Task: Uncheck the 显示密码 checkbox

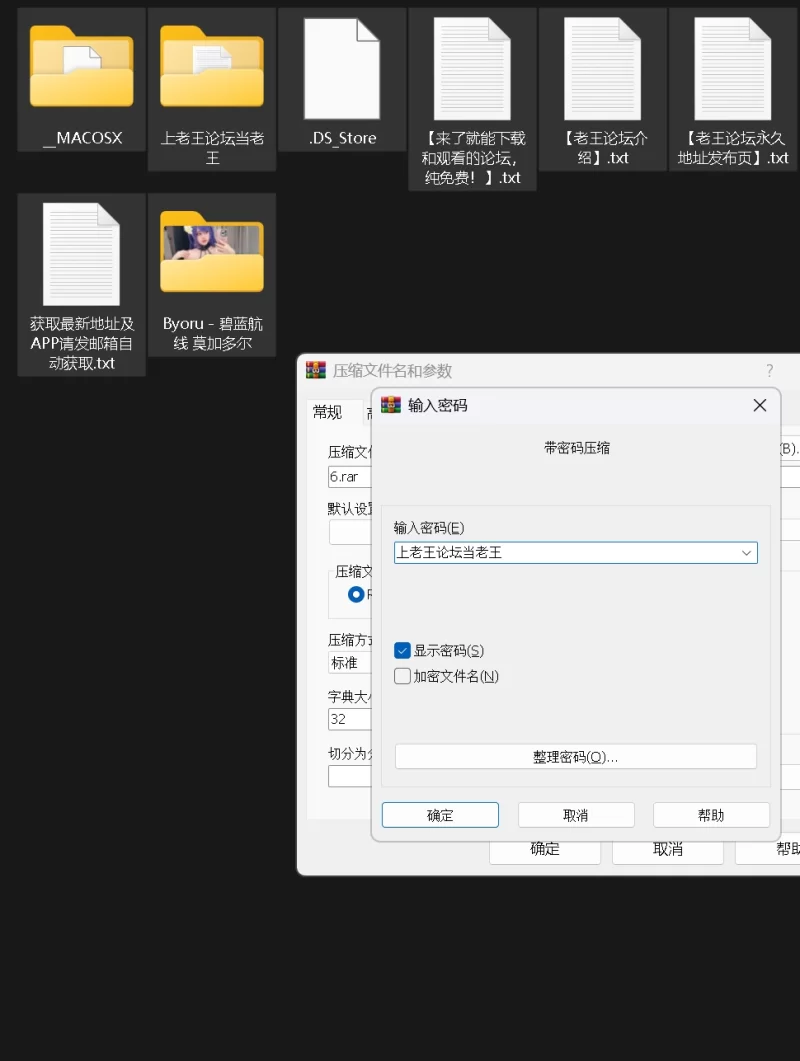Action: (403, 651)
